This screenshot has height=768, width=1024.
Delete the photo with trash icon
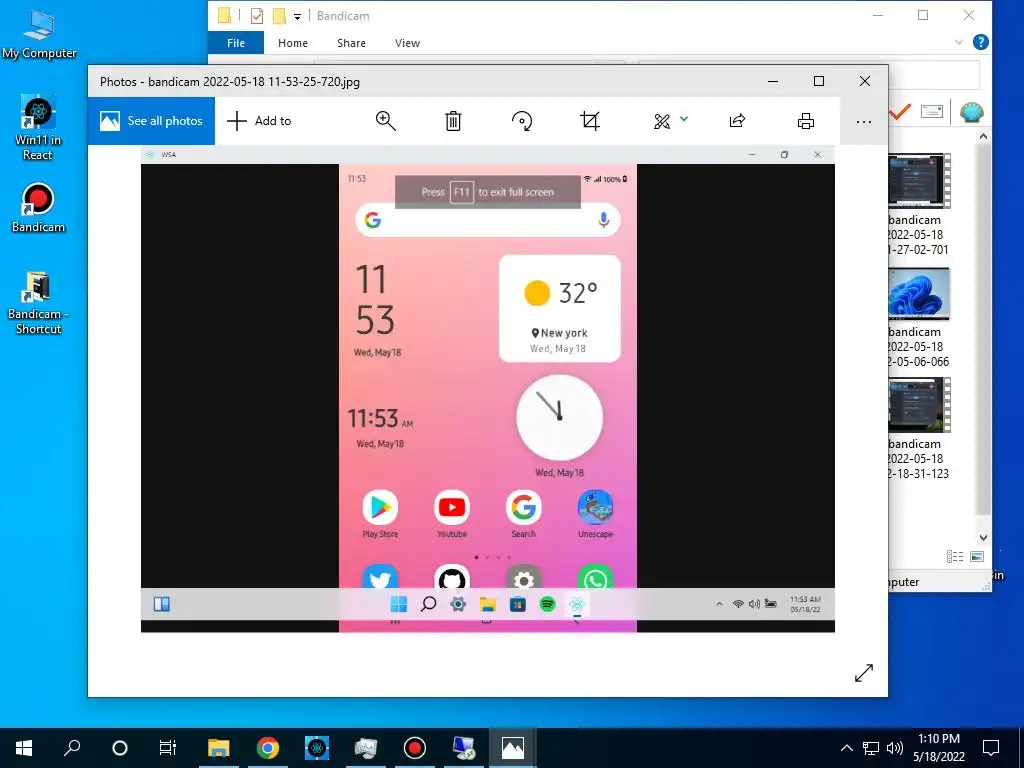453,121
